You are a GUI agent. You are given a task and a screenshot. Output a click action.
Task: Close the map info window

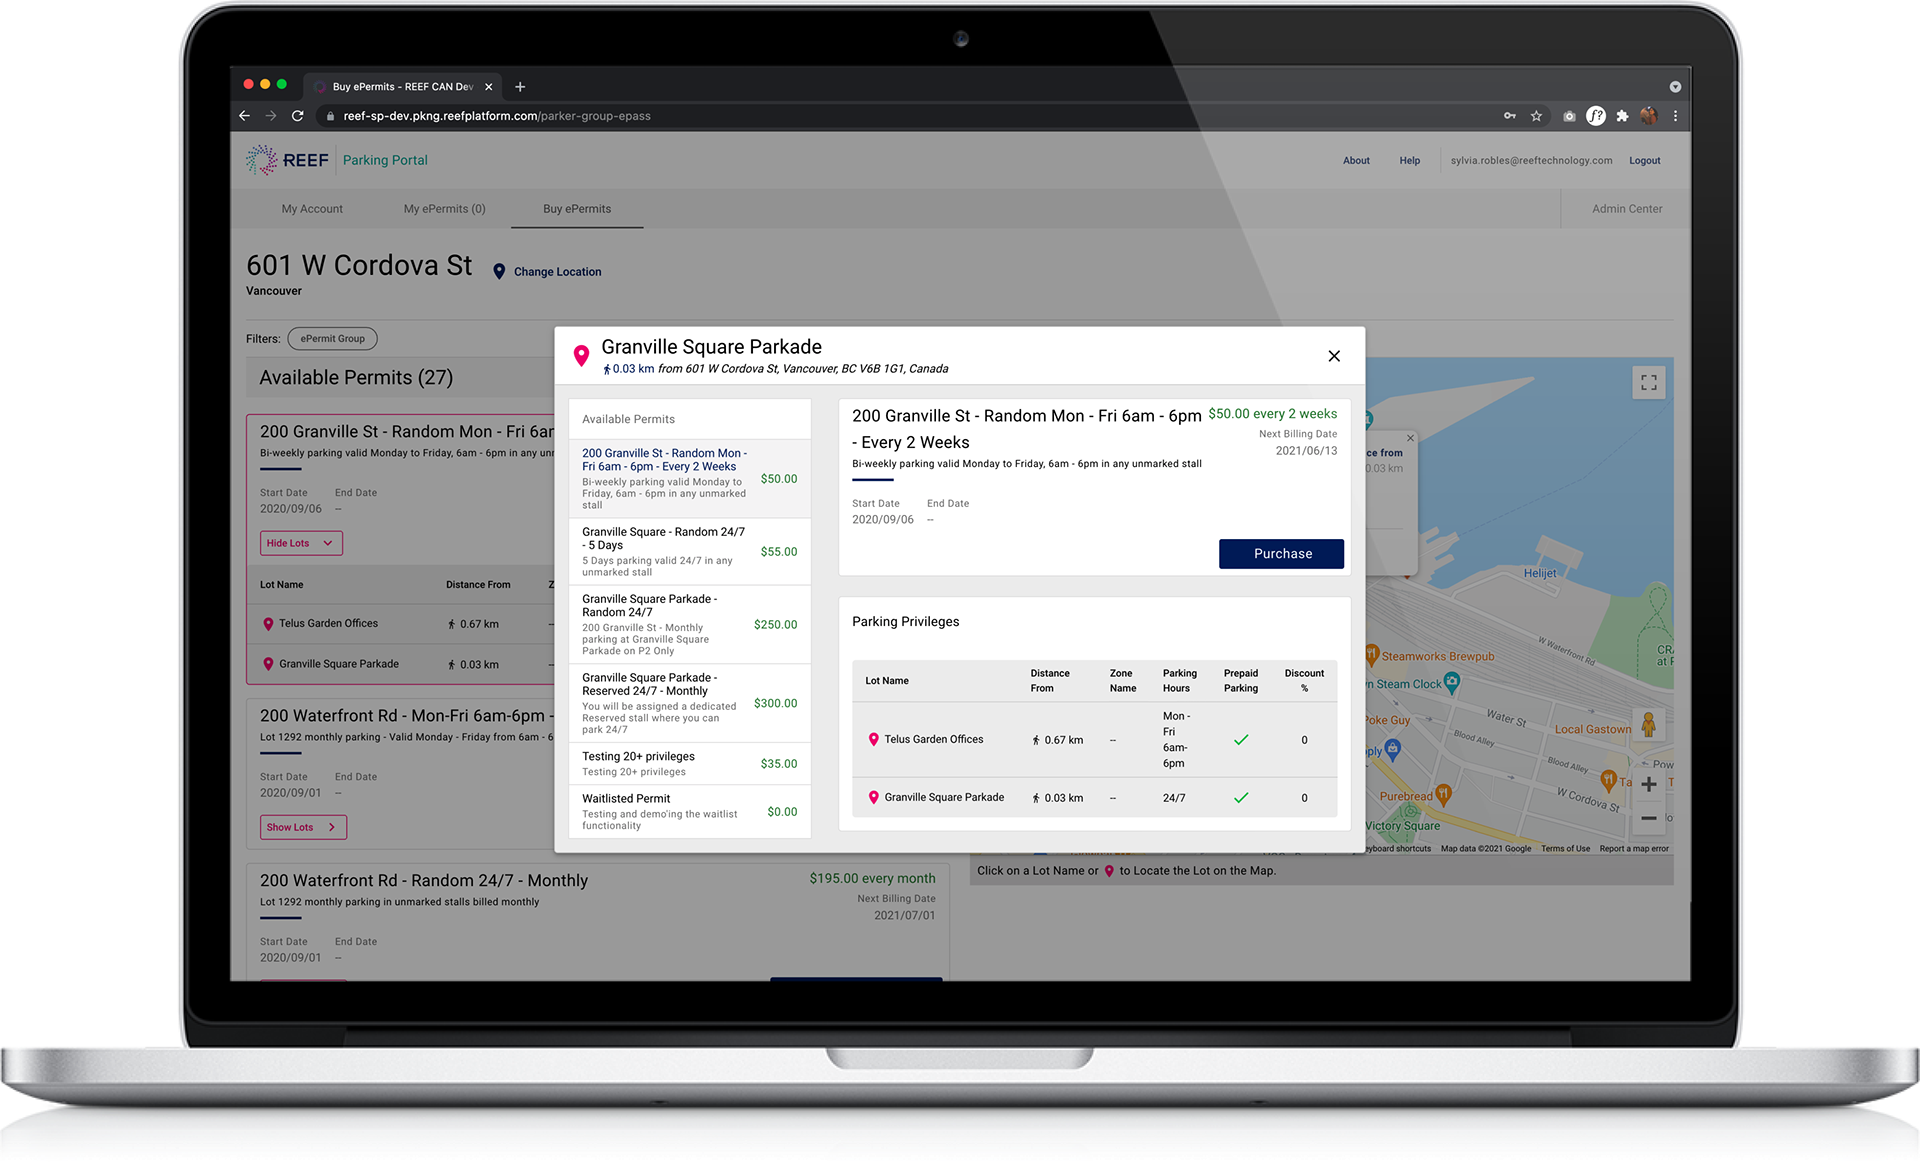pos(1410,438)
